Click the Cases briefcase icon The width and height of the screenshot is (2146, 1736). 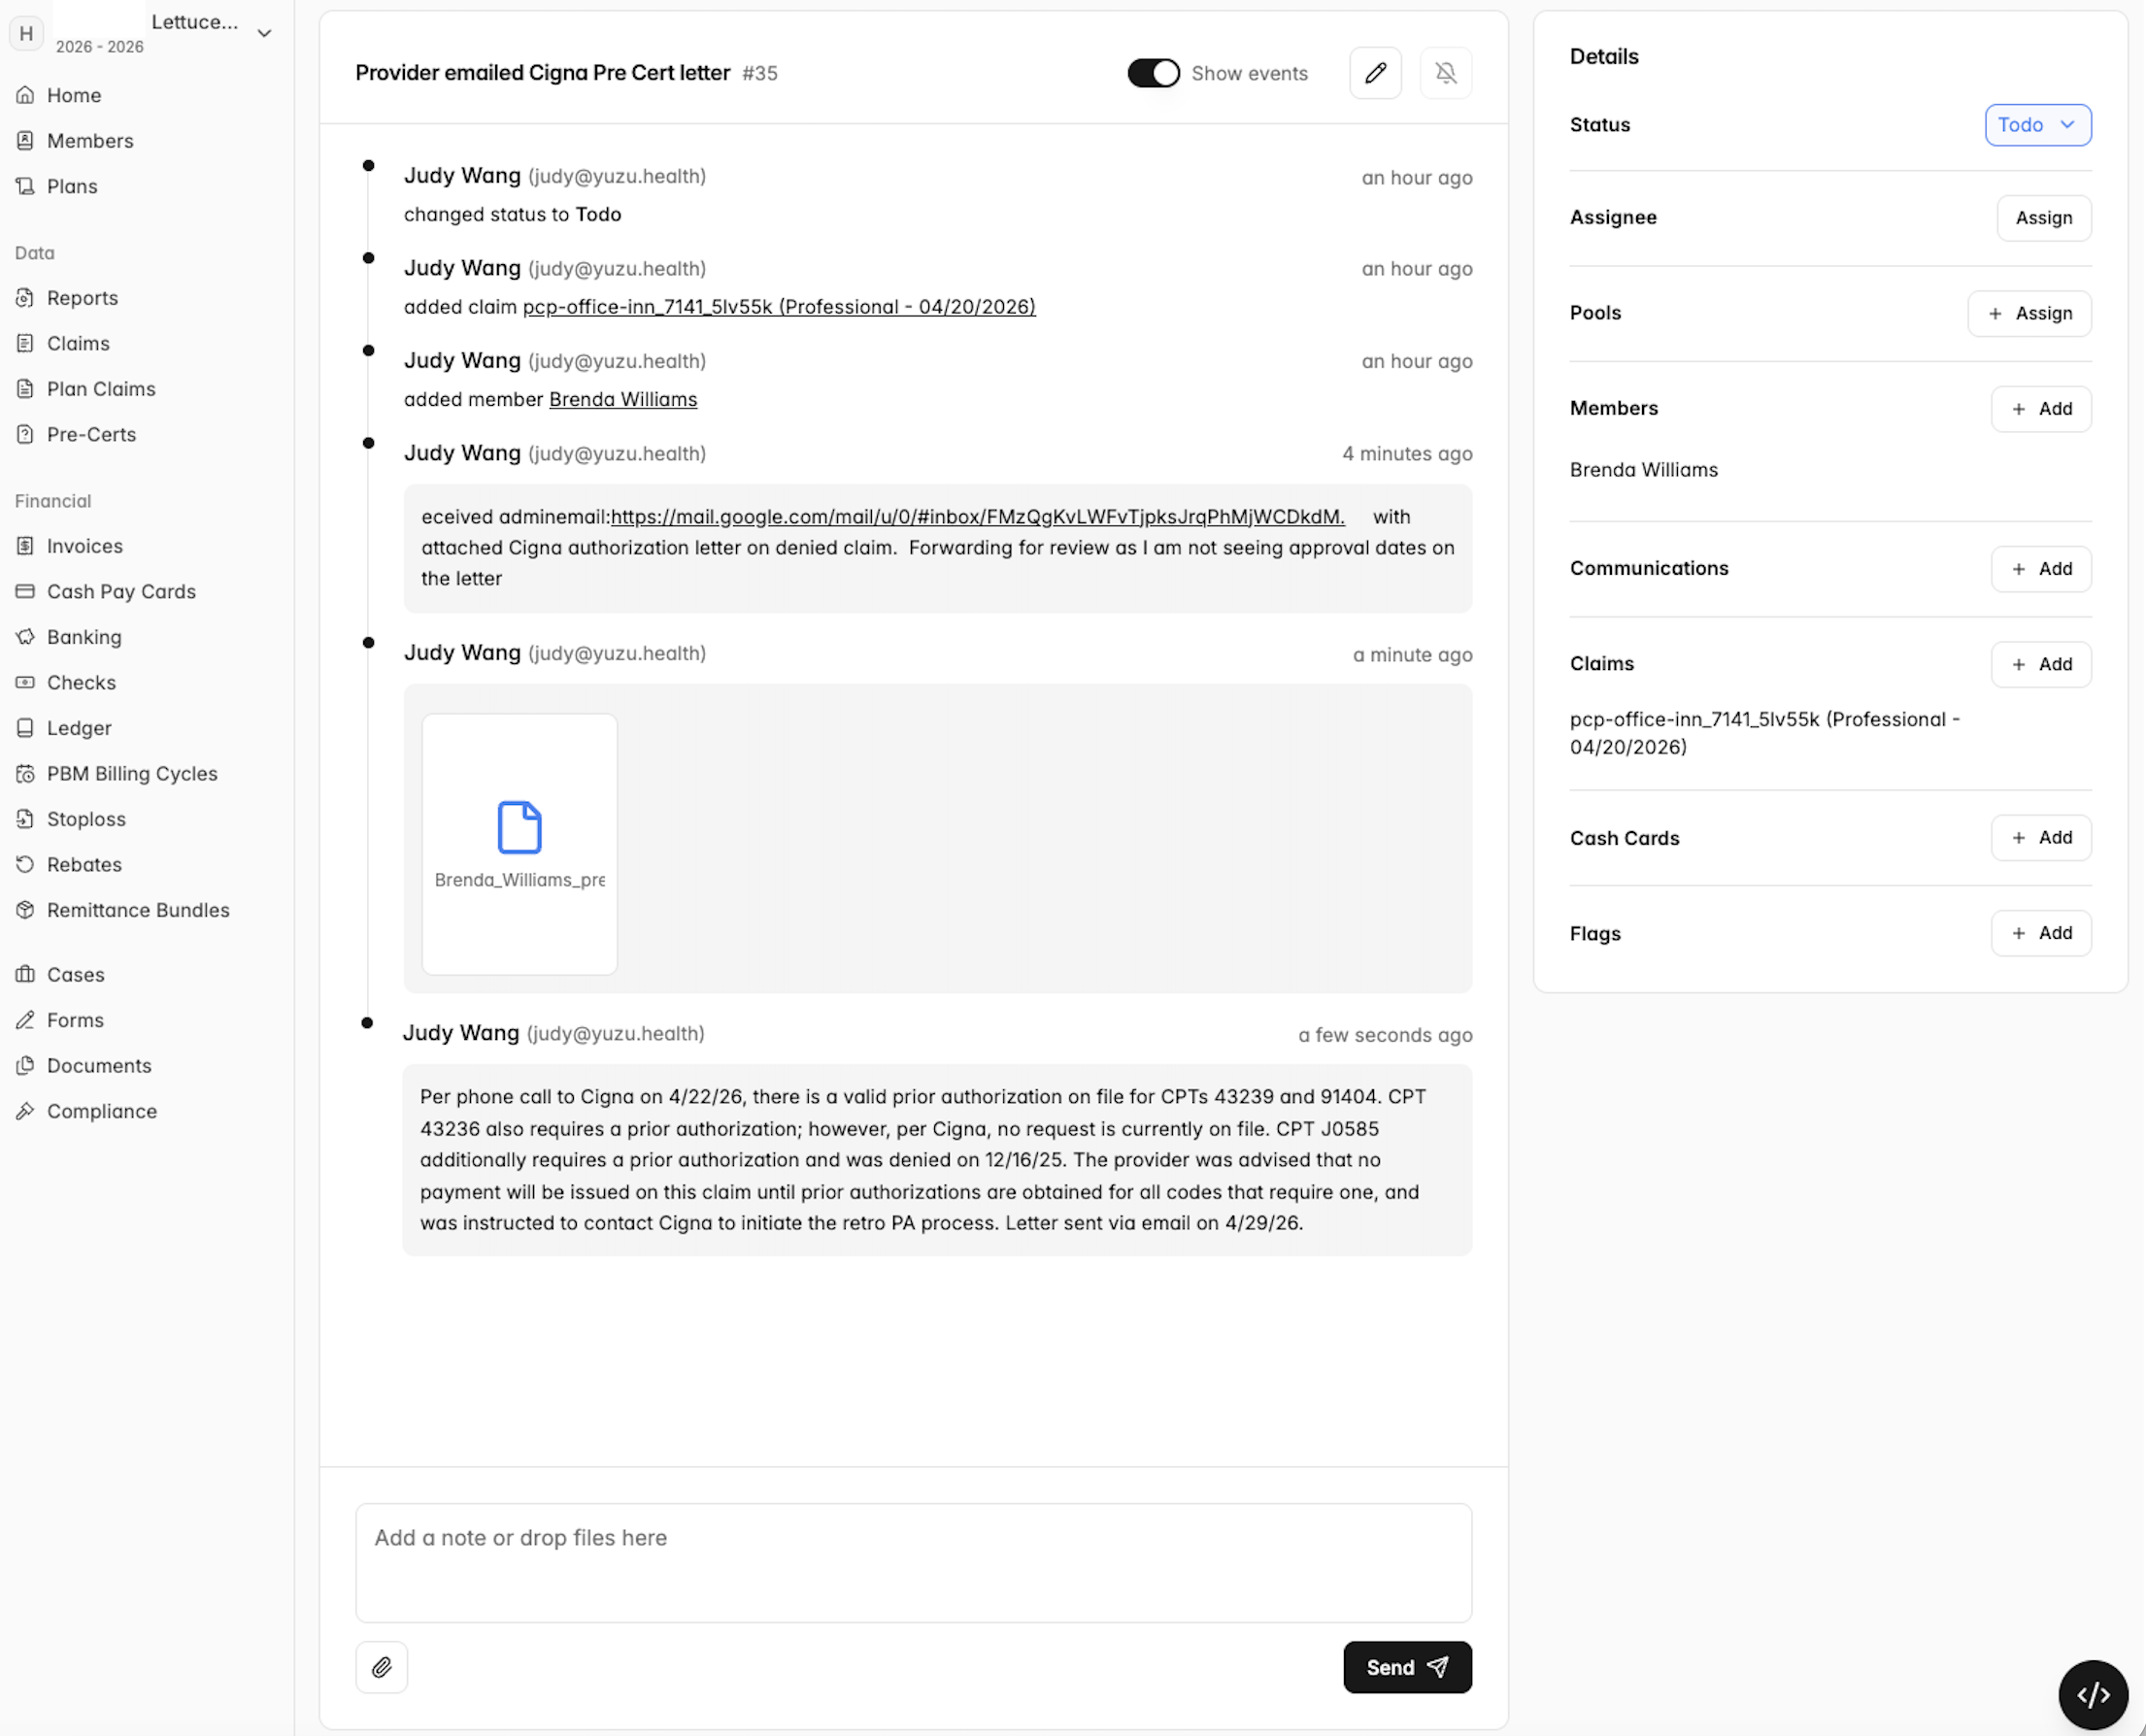[25, 974]
